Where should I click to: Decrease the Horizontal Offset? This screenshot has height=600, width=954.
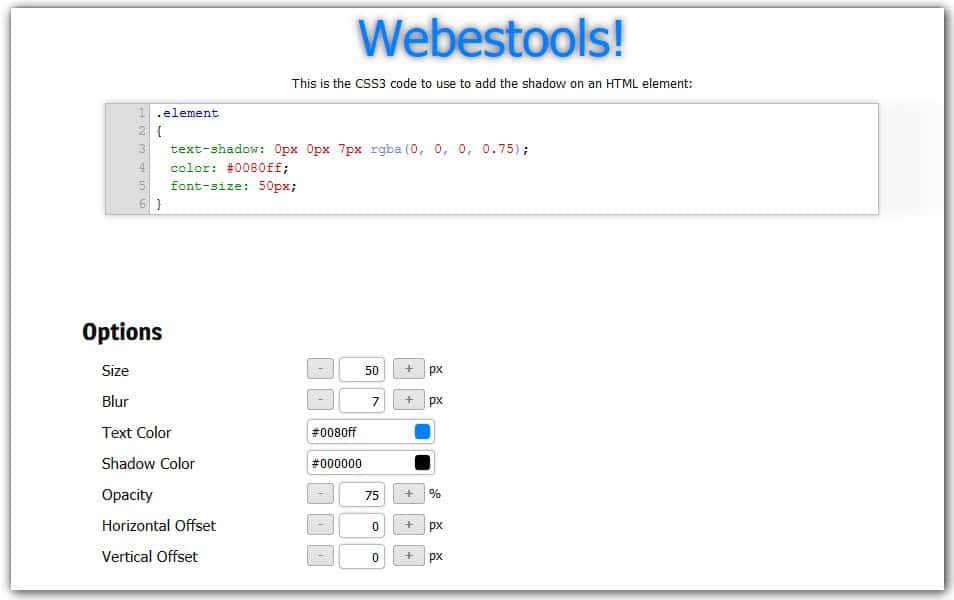coord(320,524)
